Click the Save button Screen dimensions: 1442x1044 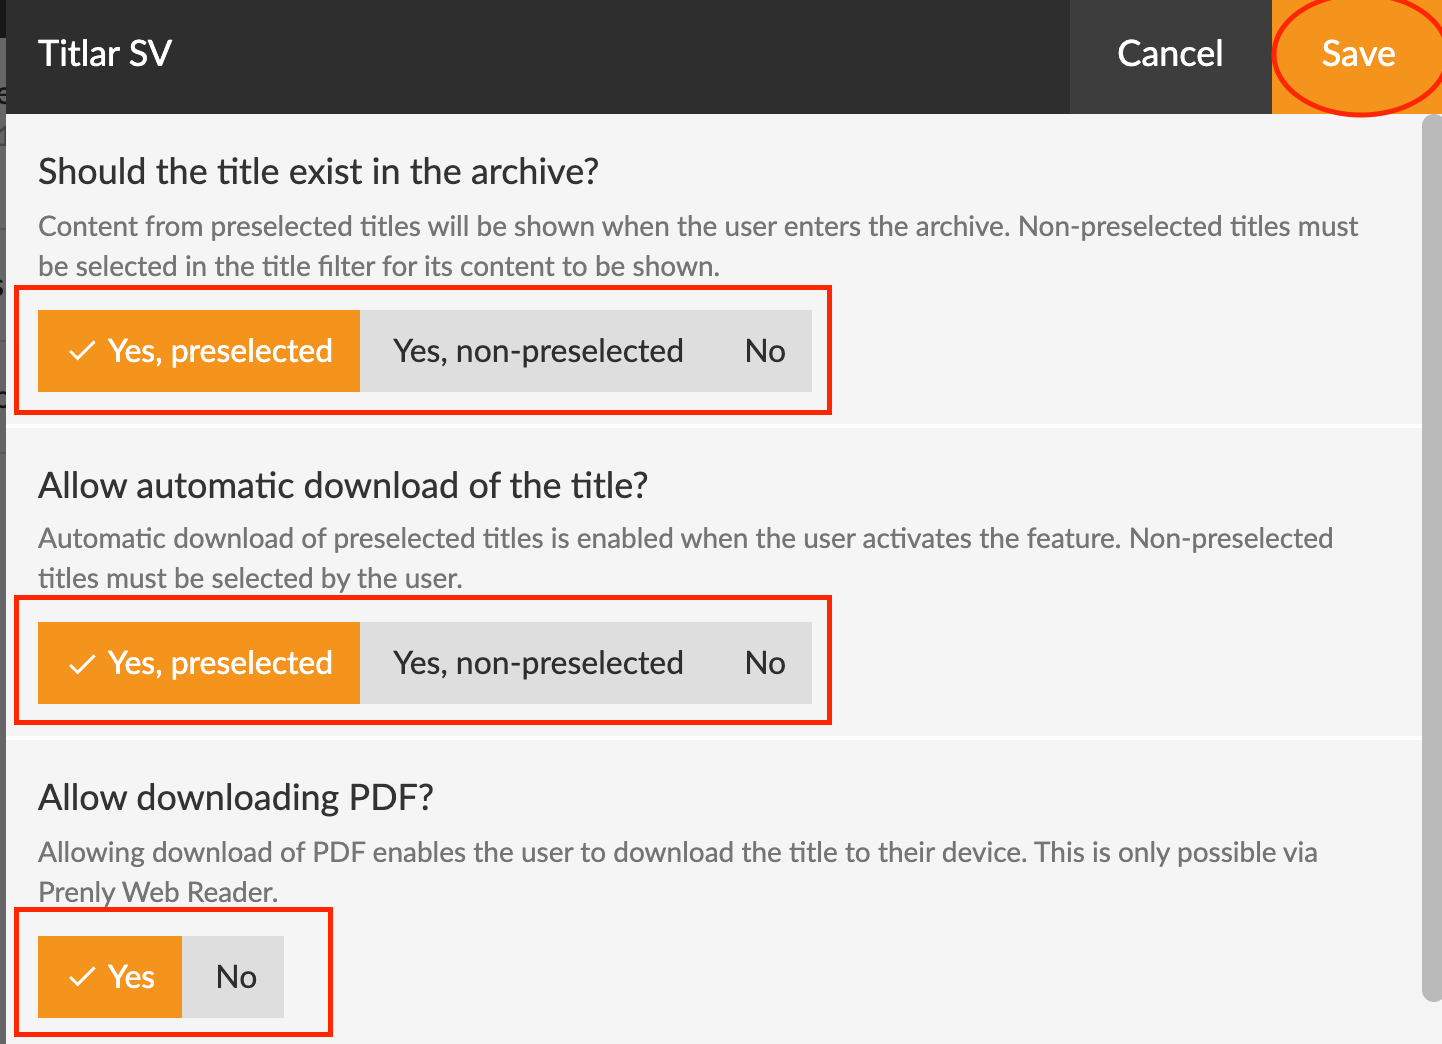pos(1356,55)
